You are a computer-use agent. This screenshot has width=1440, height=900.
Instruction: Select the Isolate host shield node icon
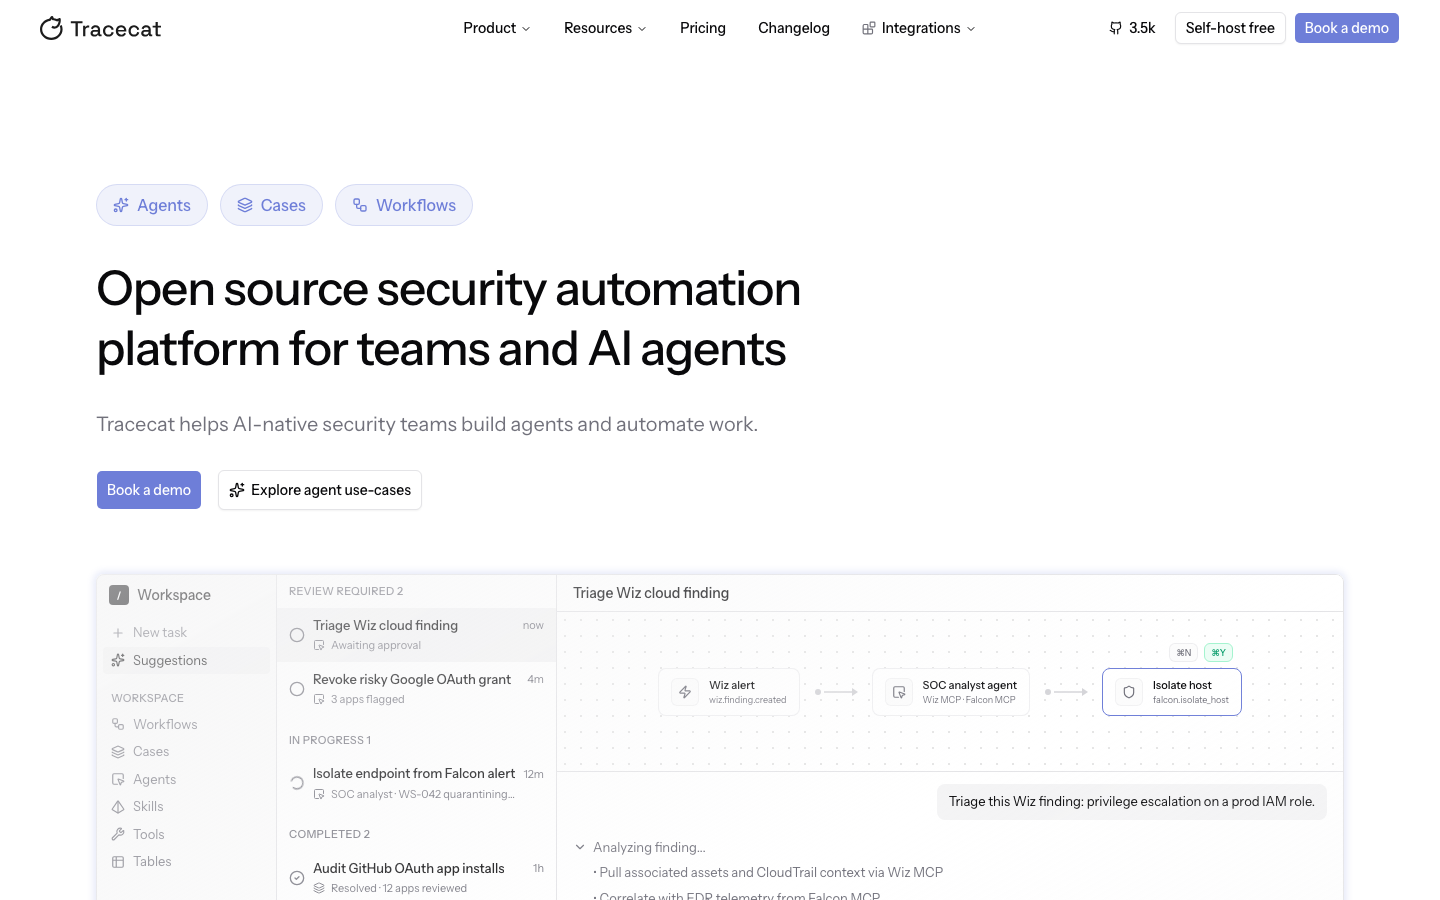(1129, 692)
